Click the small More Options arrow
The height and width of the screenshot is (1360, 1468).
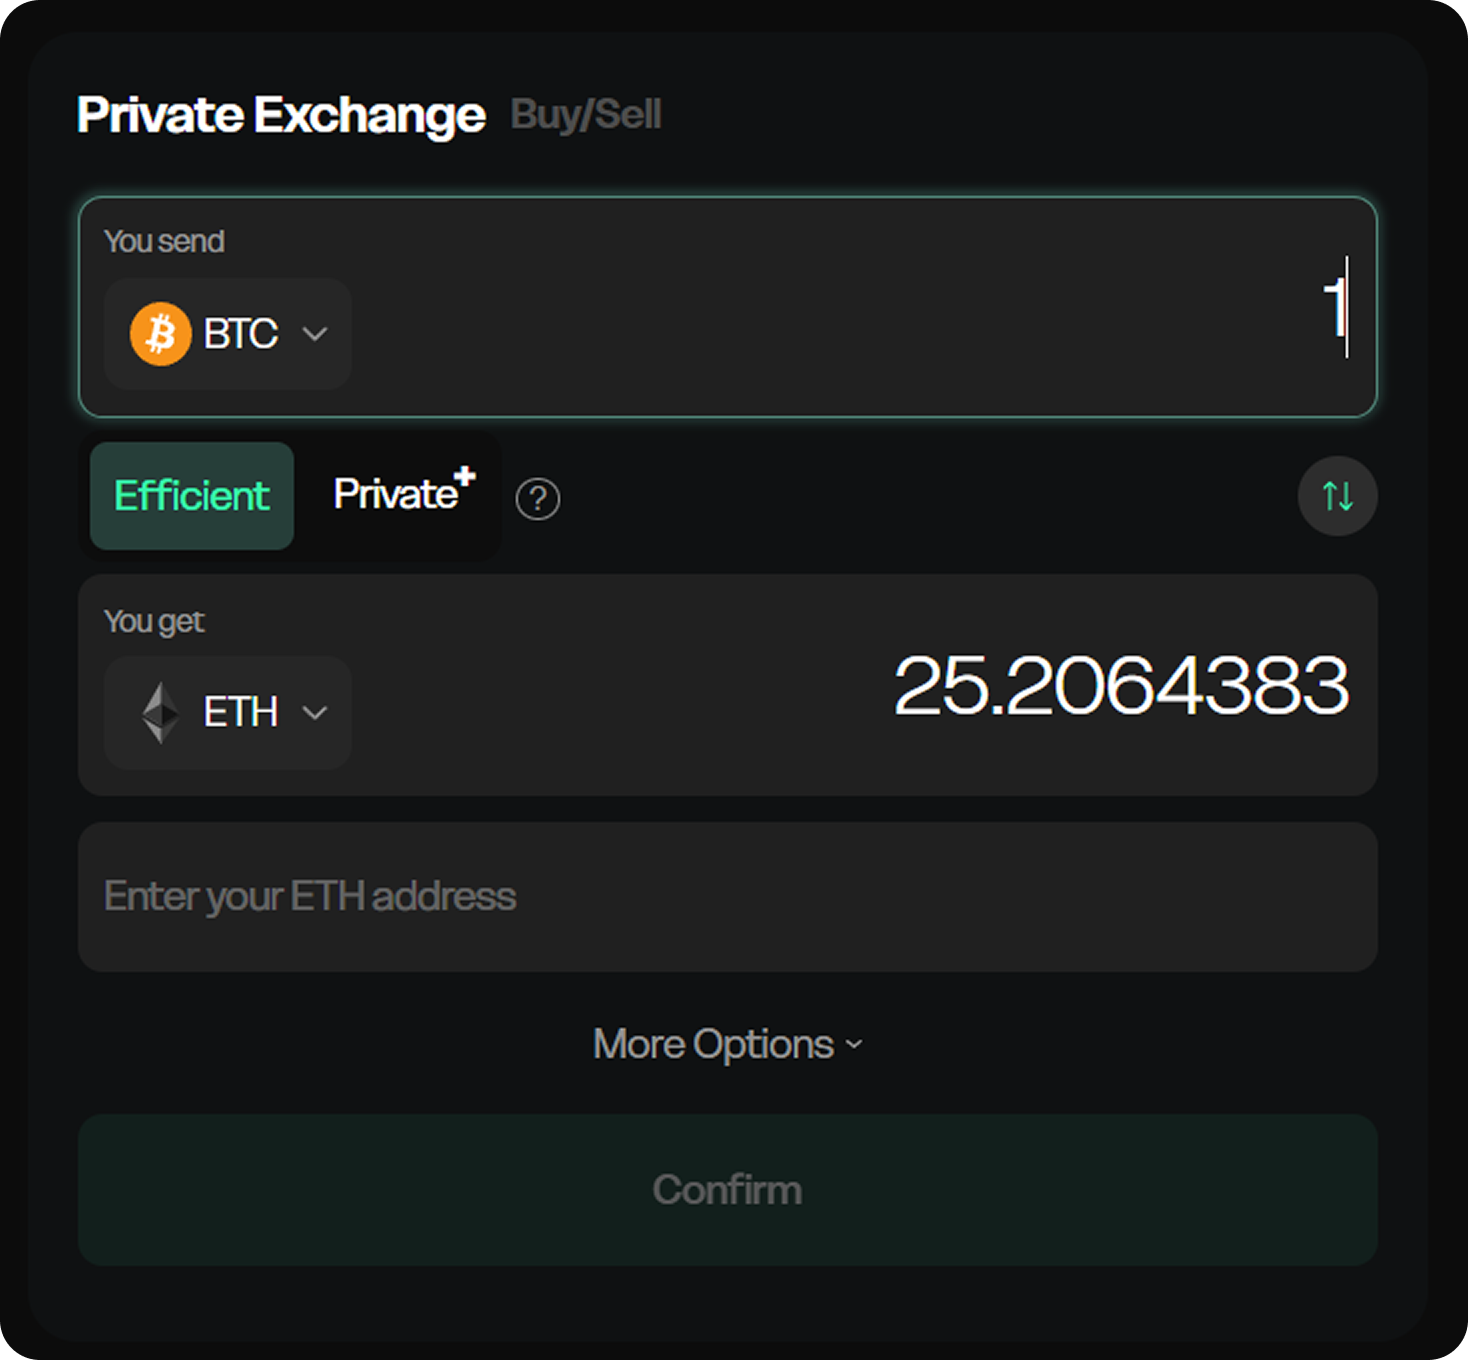click(854, 1045)
